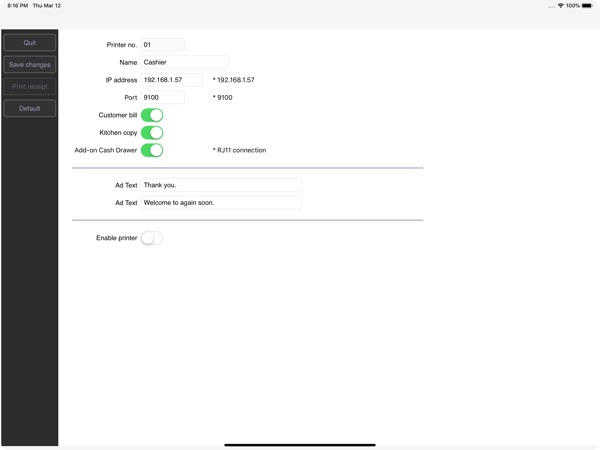Click the Ad Text field Welcome to again soon.
The image size is (600, 450).
pyautogui.click(x=221, y=203)
